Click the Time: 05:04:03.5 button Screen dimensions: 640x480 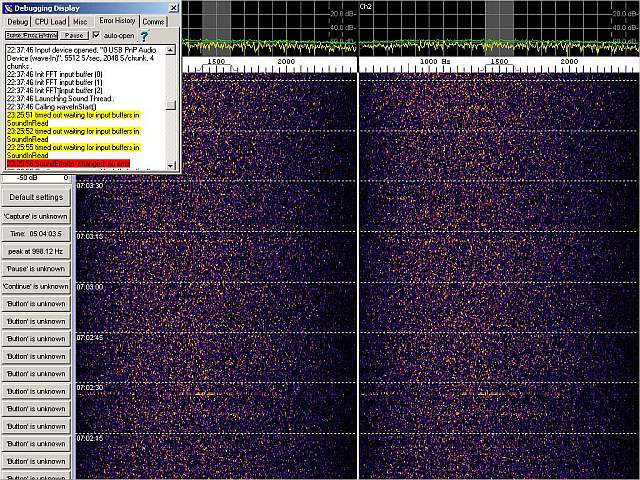tap(36, 233)
